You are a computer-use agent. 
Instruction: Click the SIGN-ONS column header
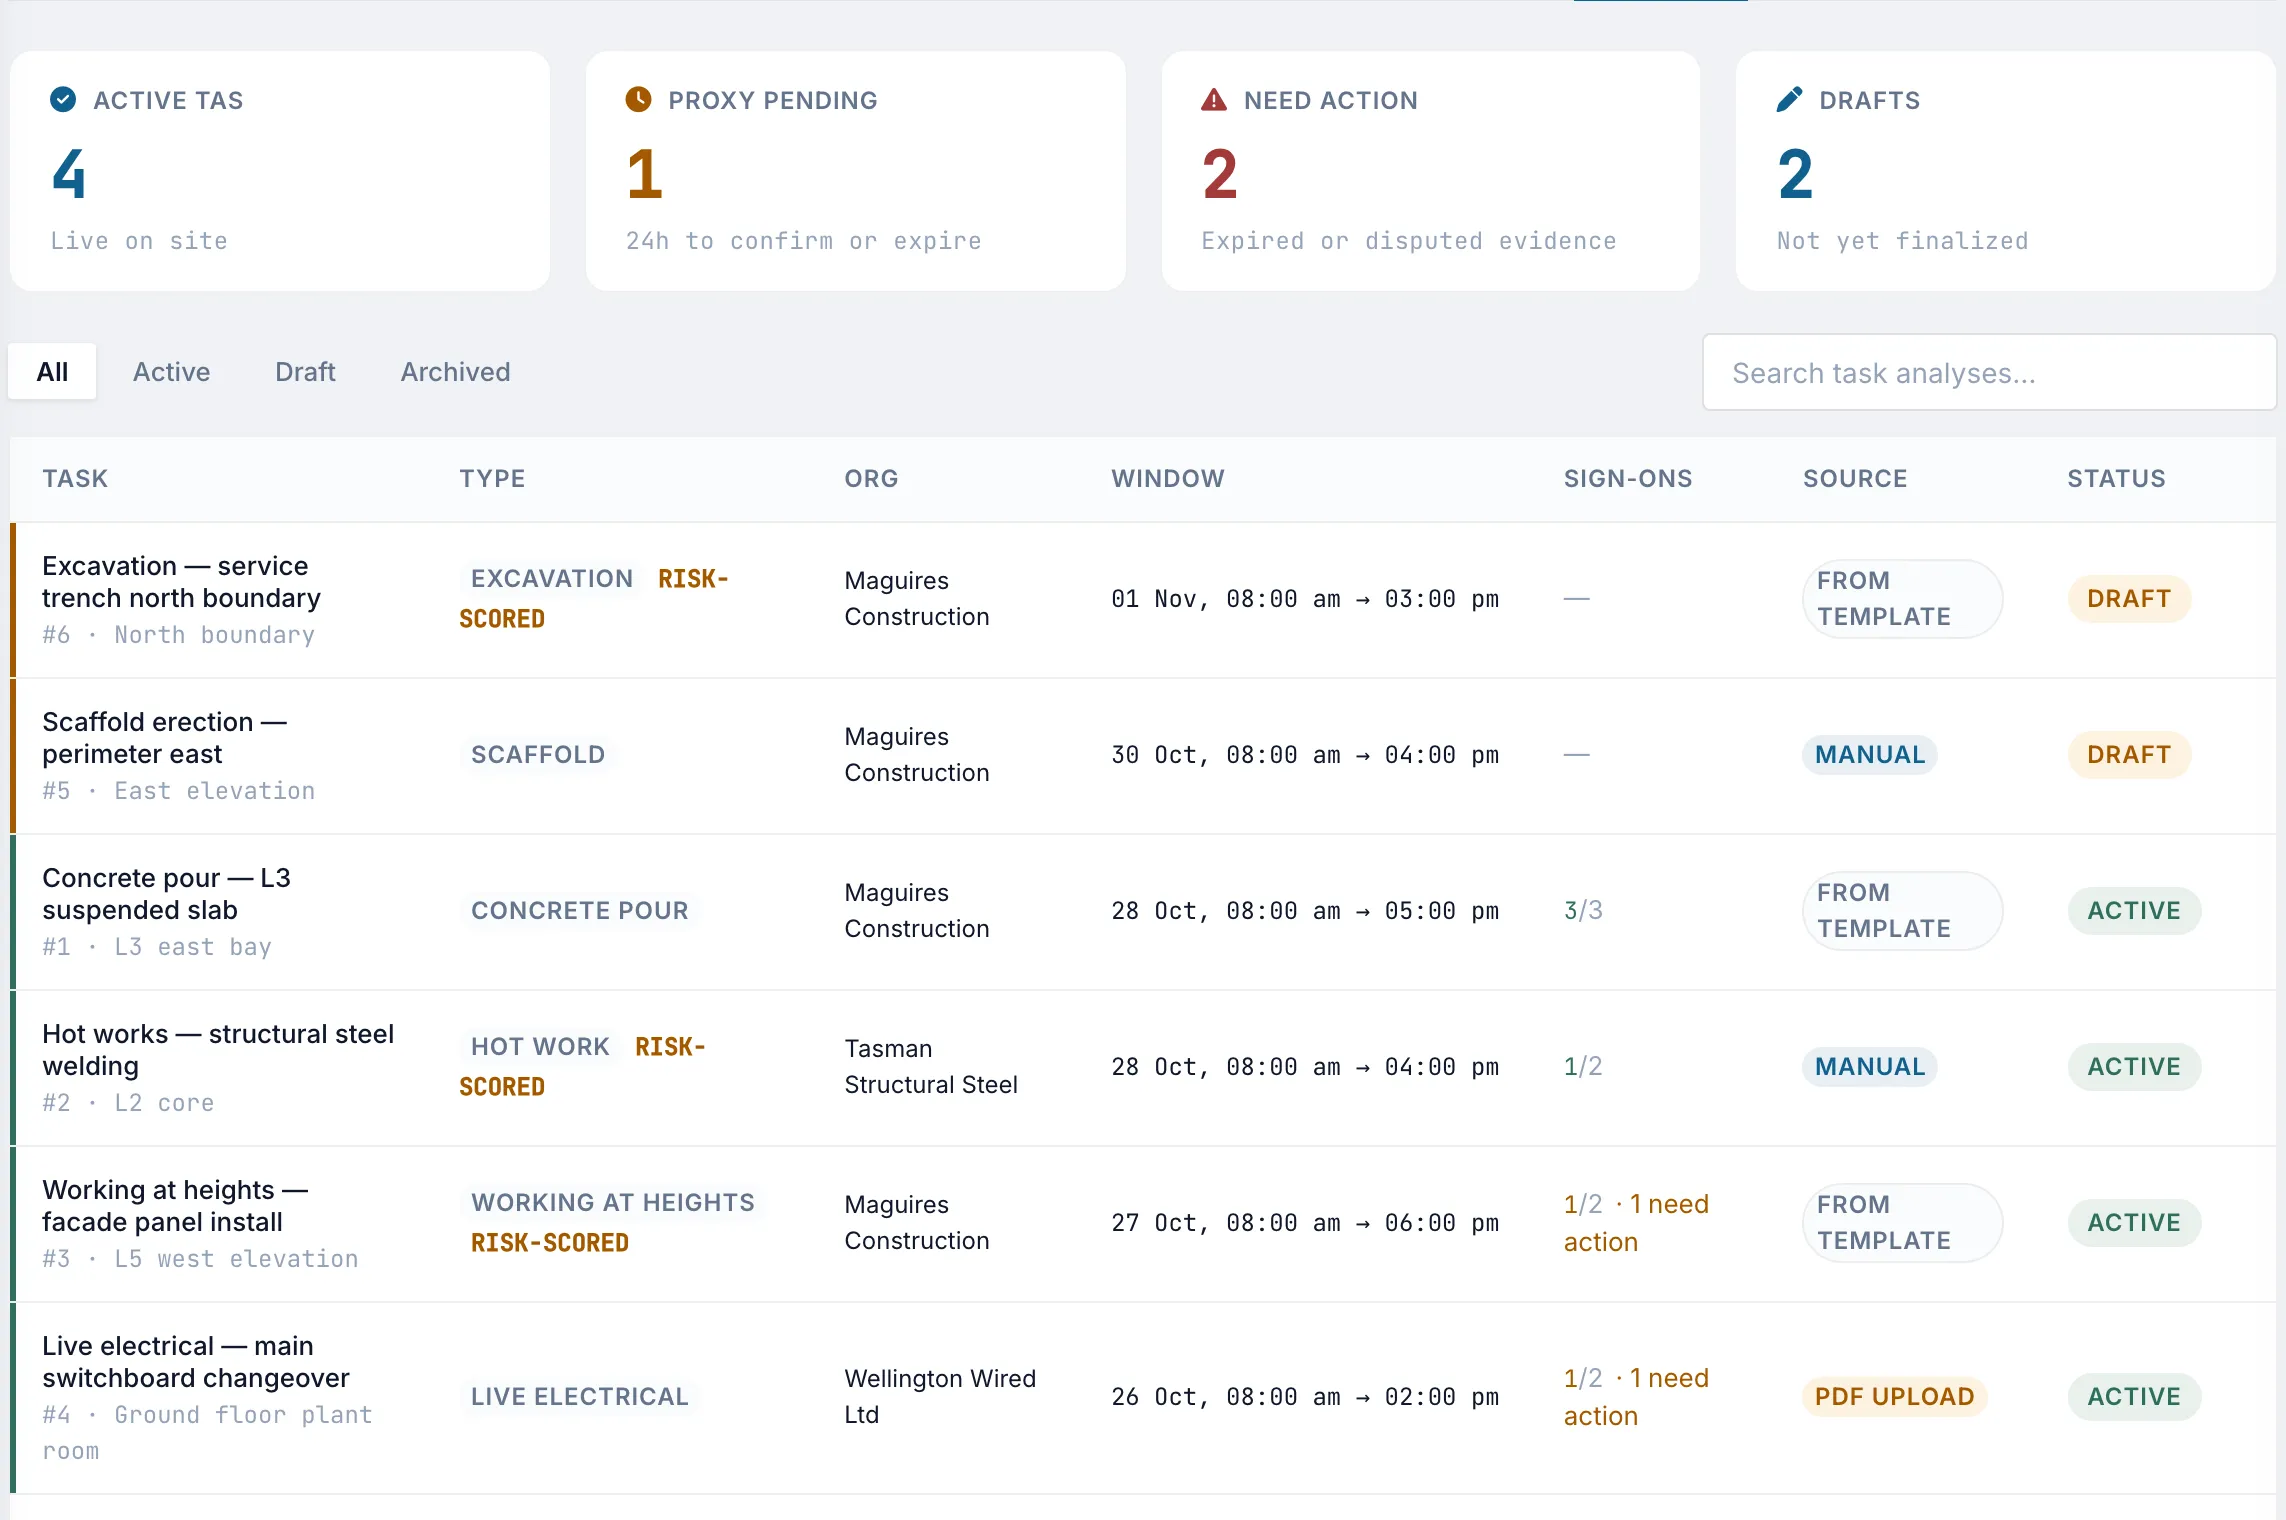click(x=1628, y=479)
